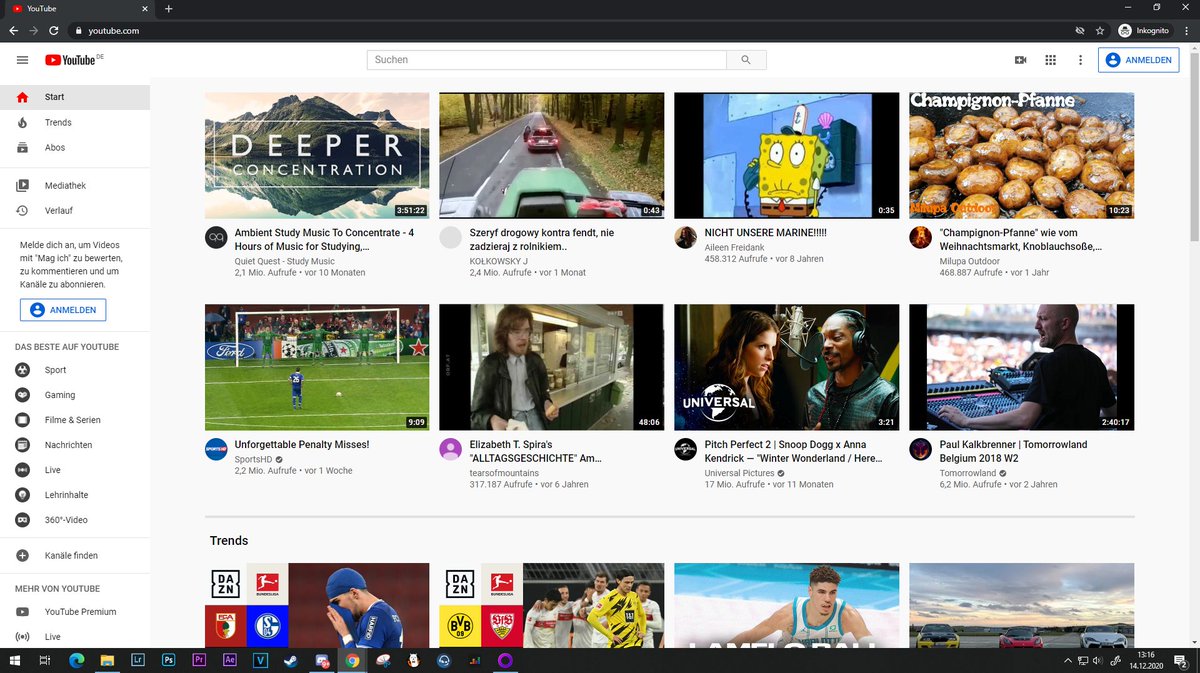Click ANMELDEN button in header
The image size is (1200, 673).
coord(1139,60)
